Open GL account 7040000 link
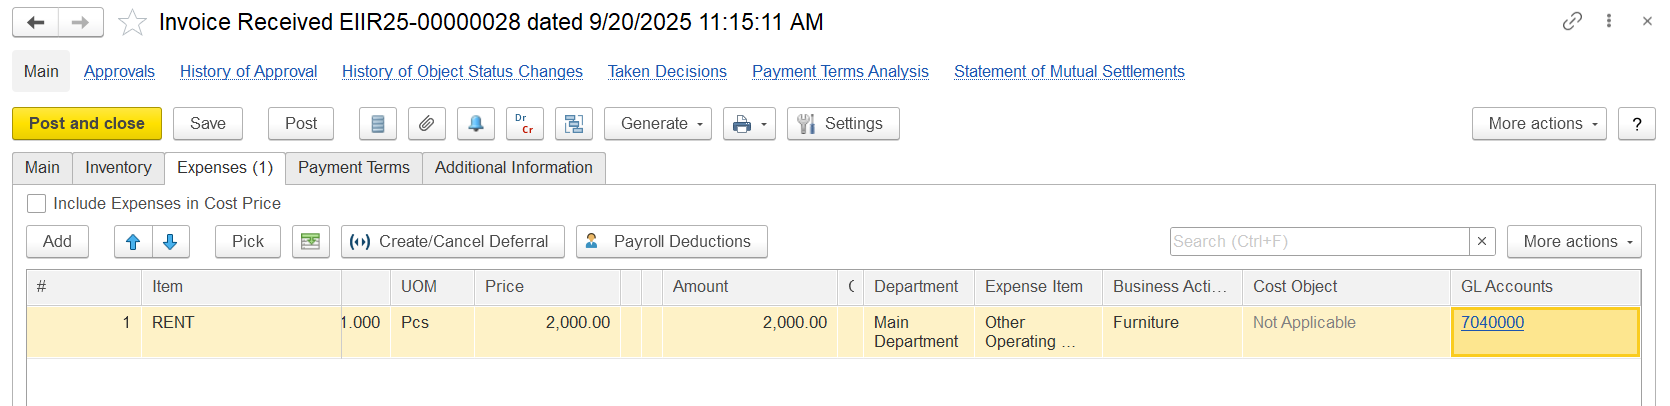Viewport: 1670px width, 406px height. (x=1492, y=323)
